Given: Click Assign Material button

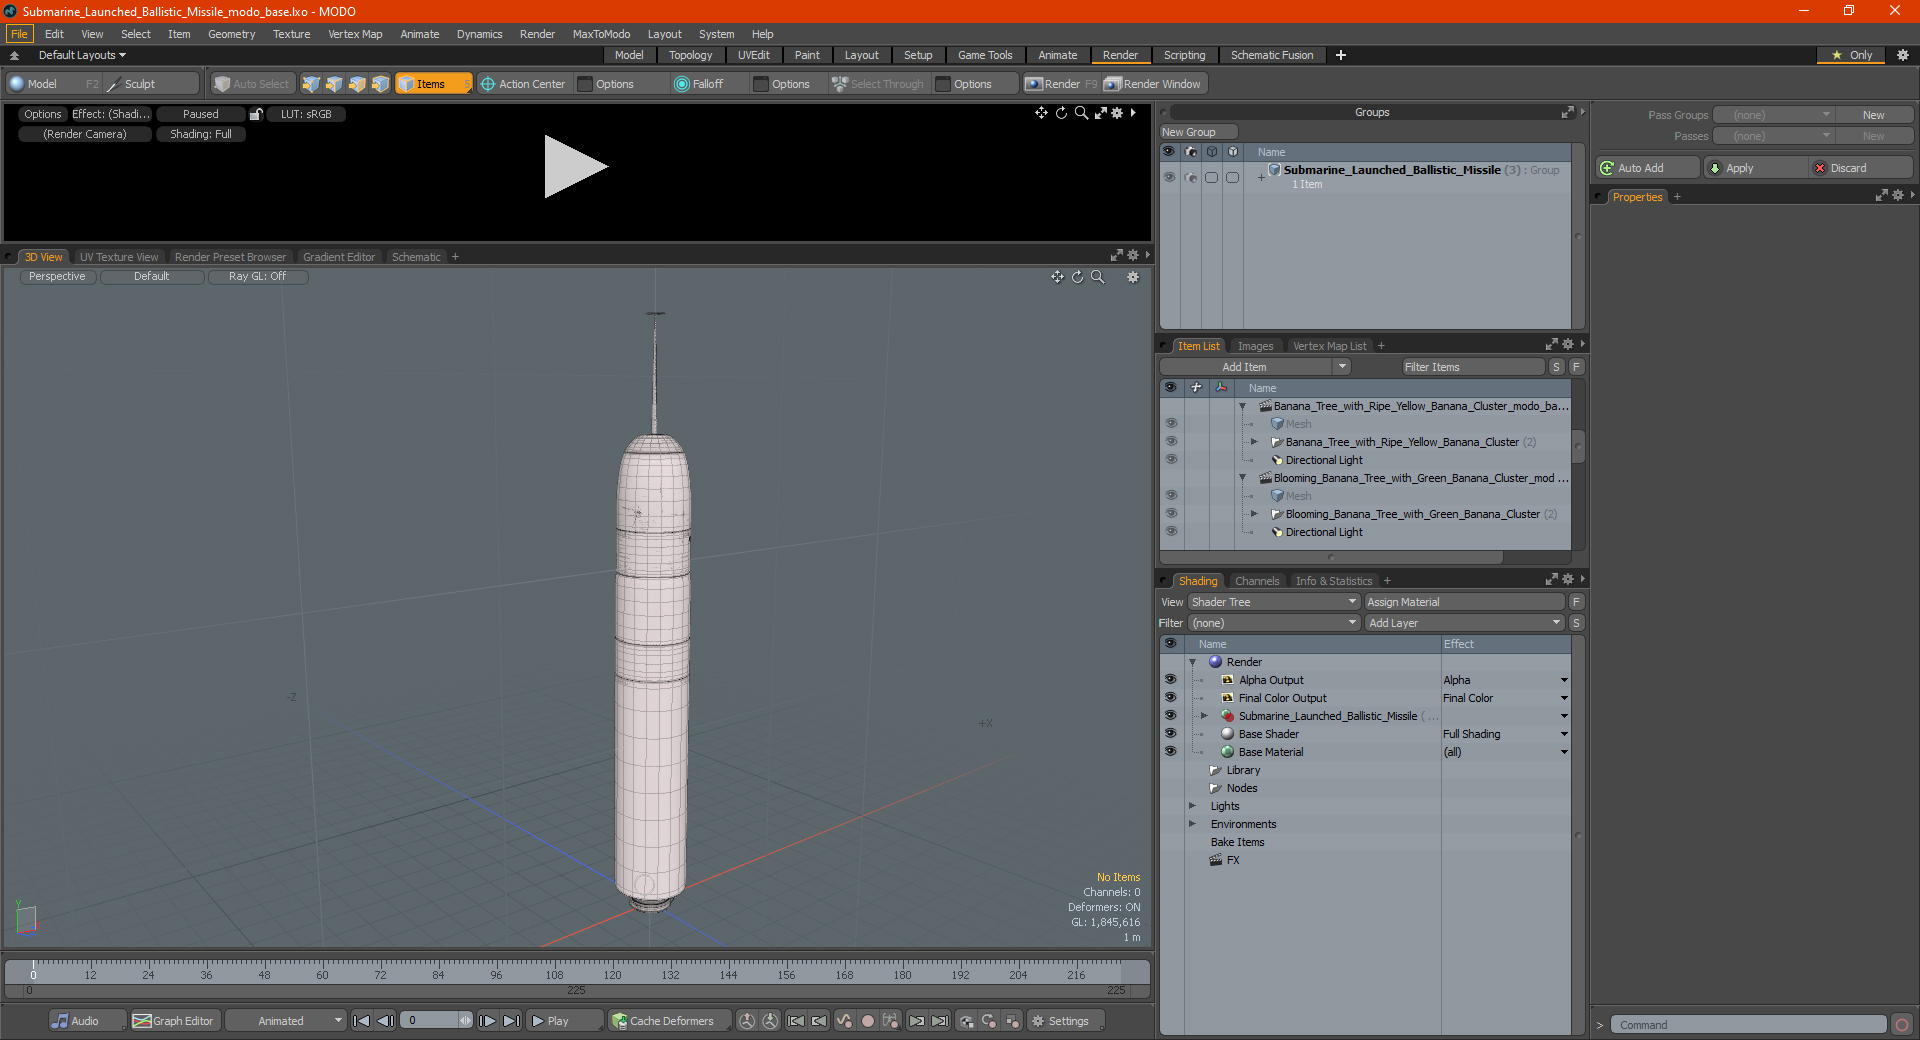Looking at the screenshot, I should (1464, 602).
